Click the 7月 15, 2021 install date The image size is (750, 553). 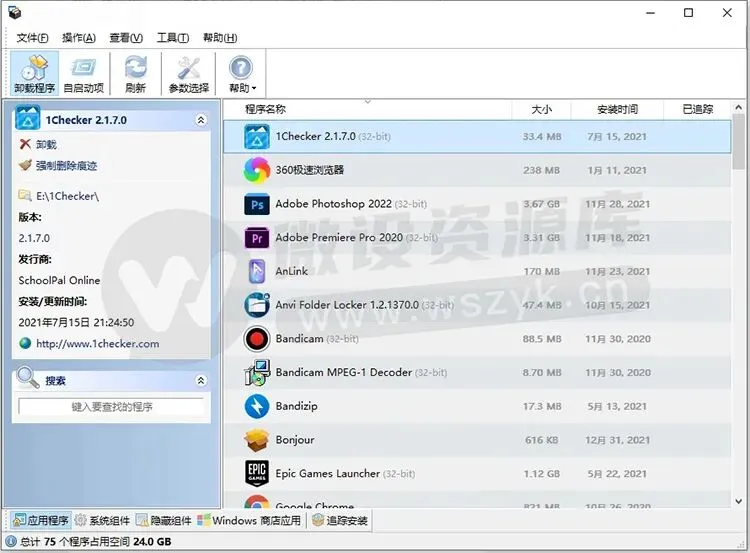click(x=617, y=137)
